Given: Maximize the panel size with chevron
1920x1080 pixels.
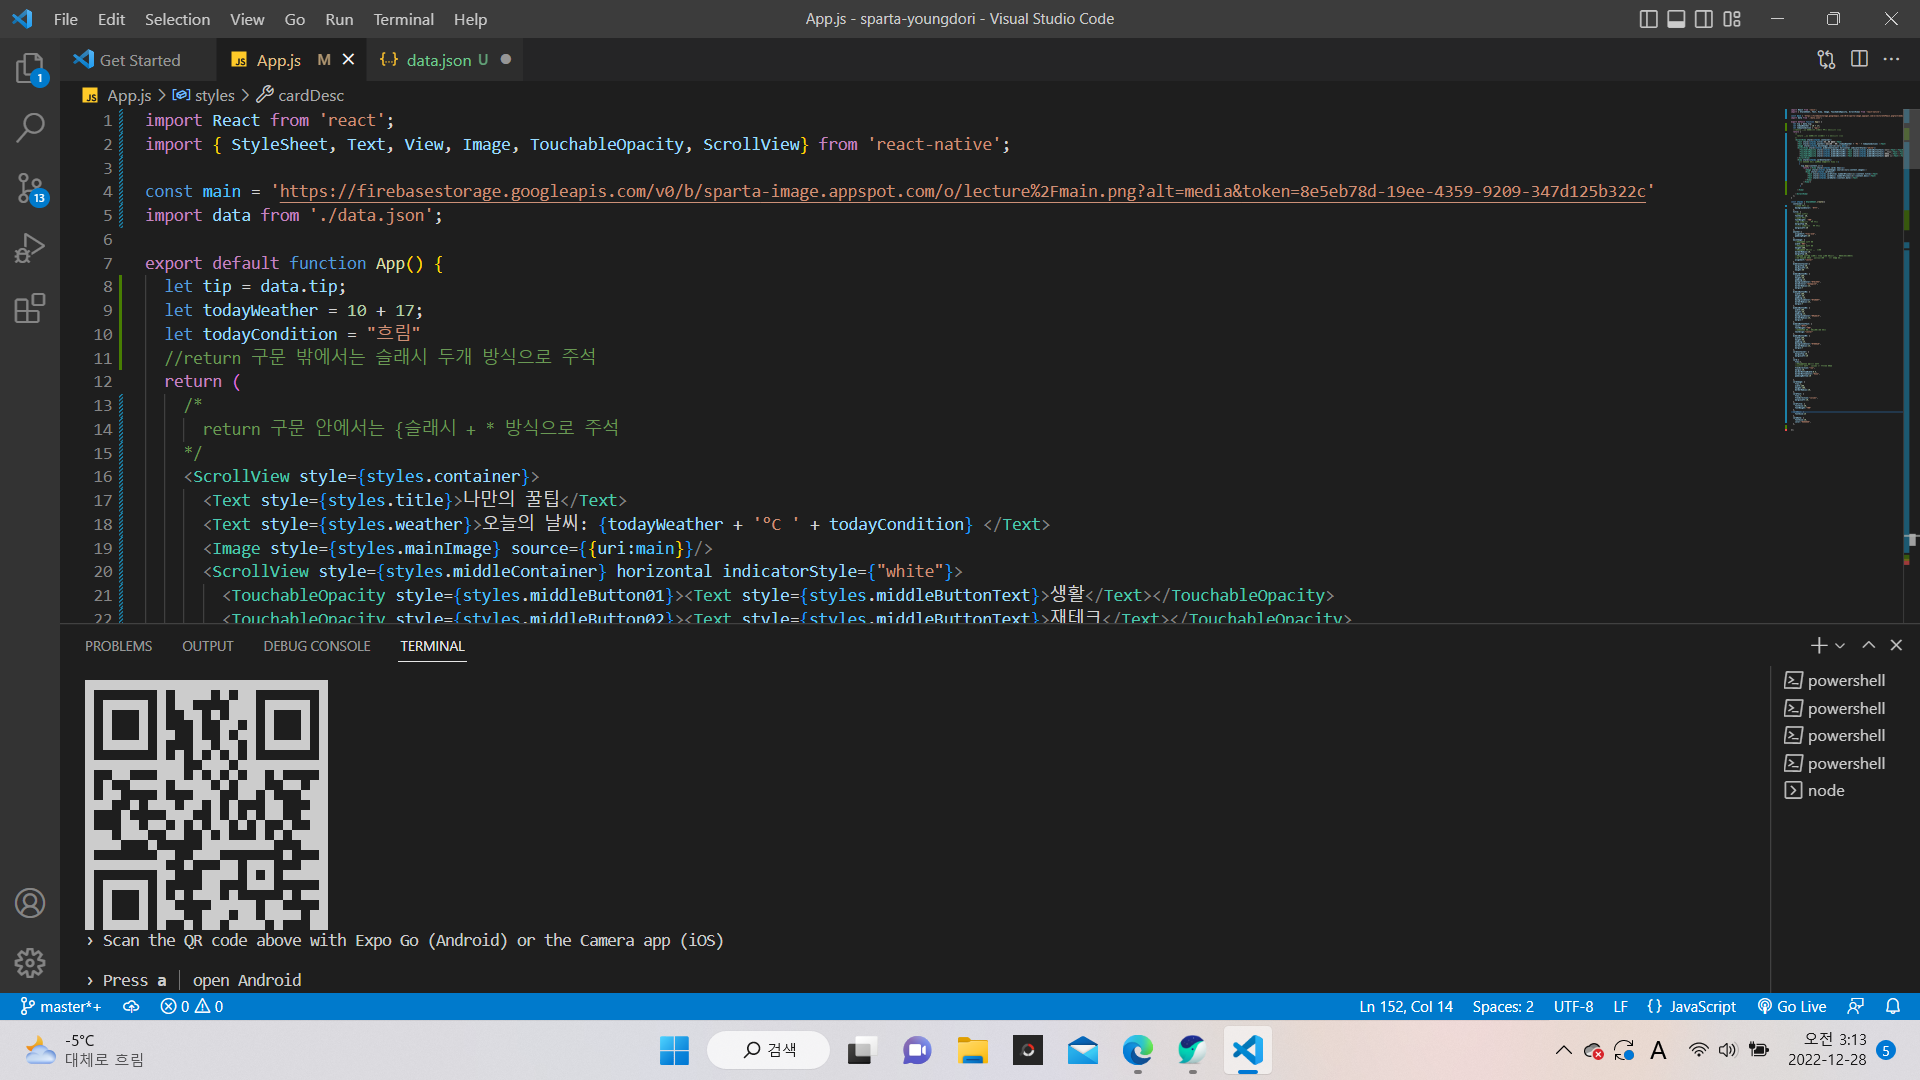Looking at the screenshot, I should point(1868,646).
